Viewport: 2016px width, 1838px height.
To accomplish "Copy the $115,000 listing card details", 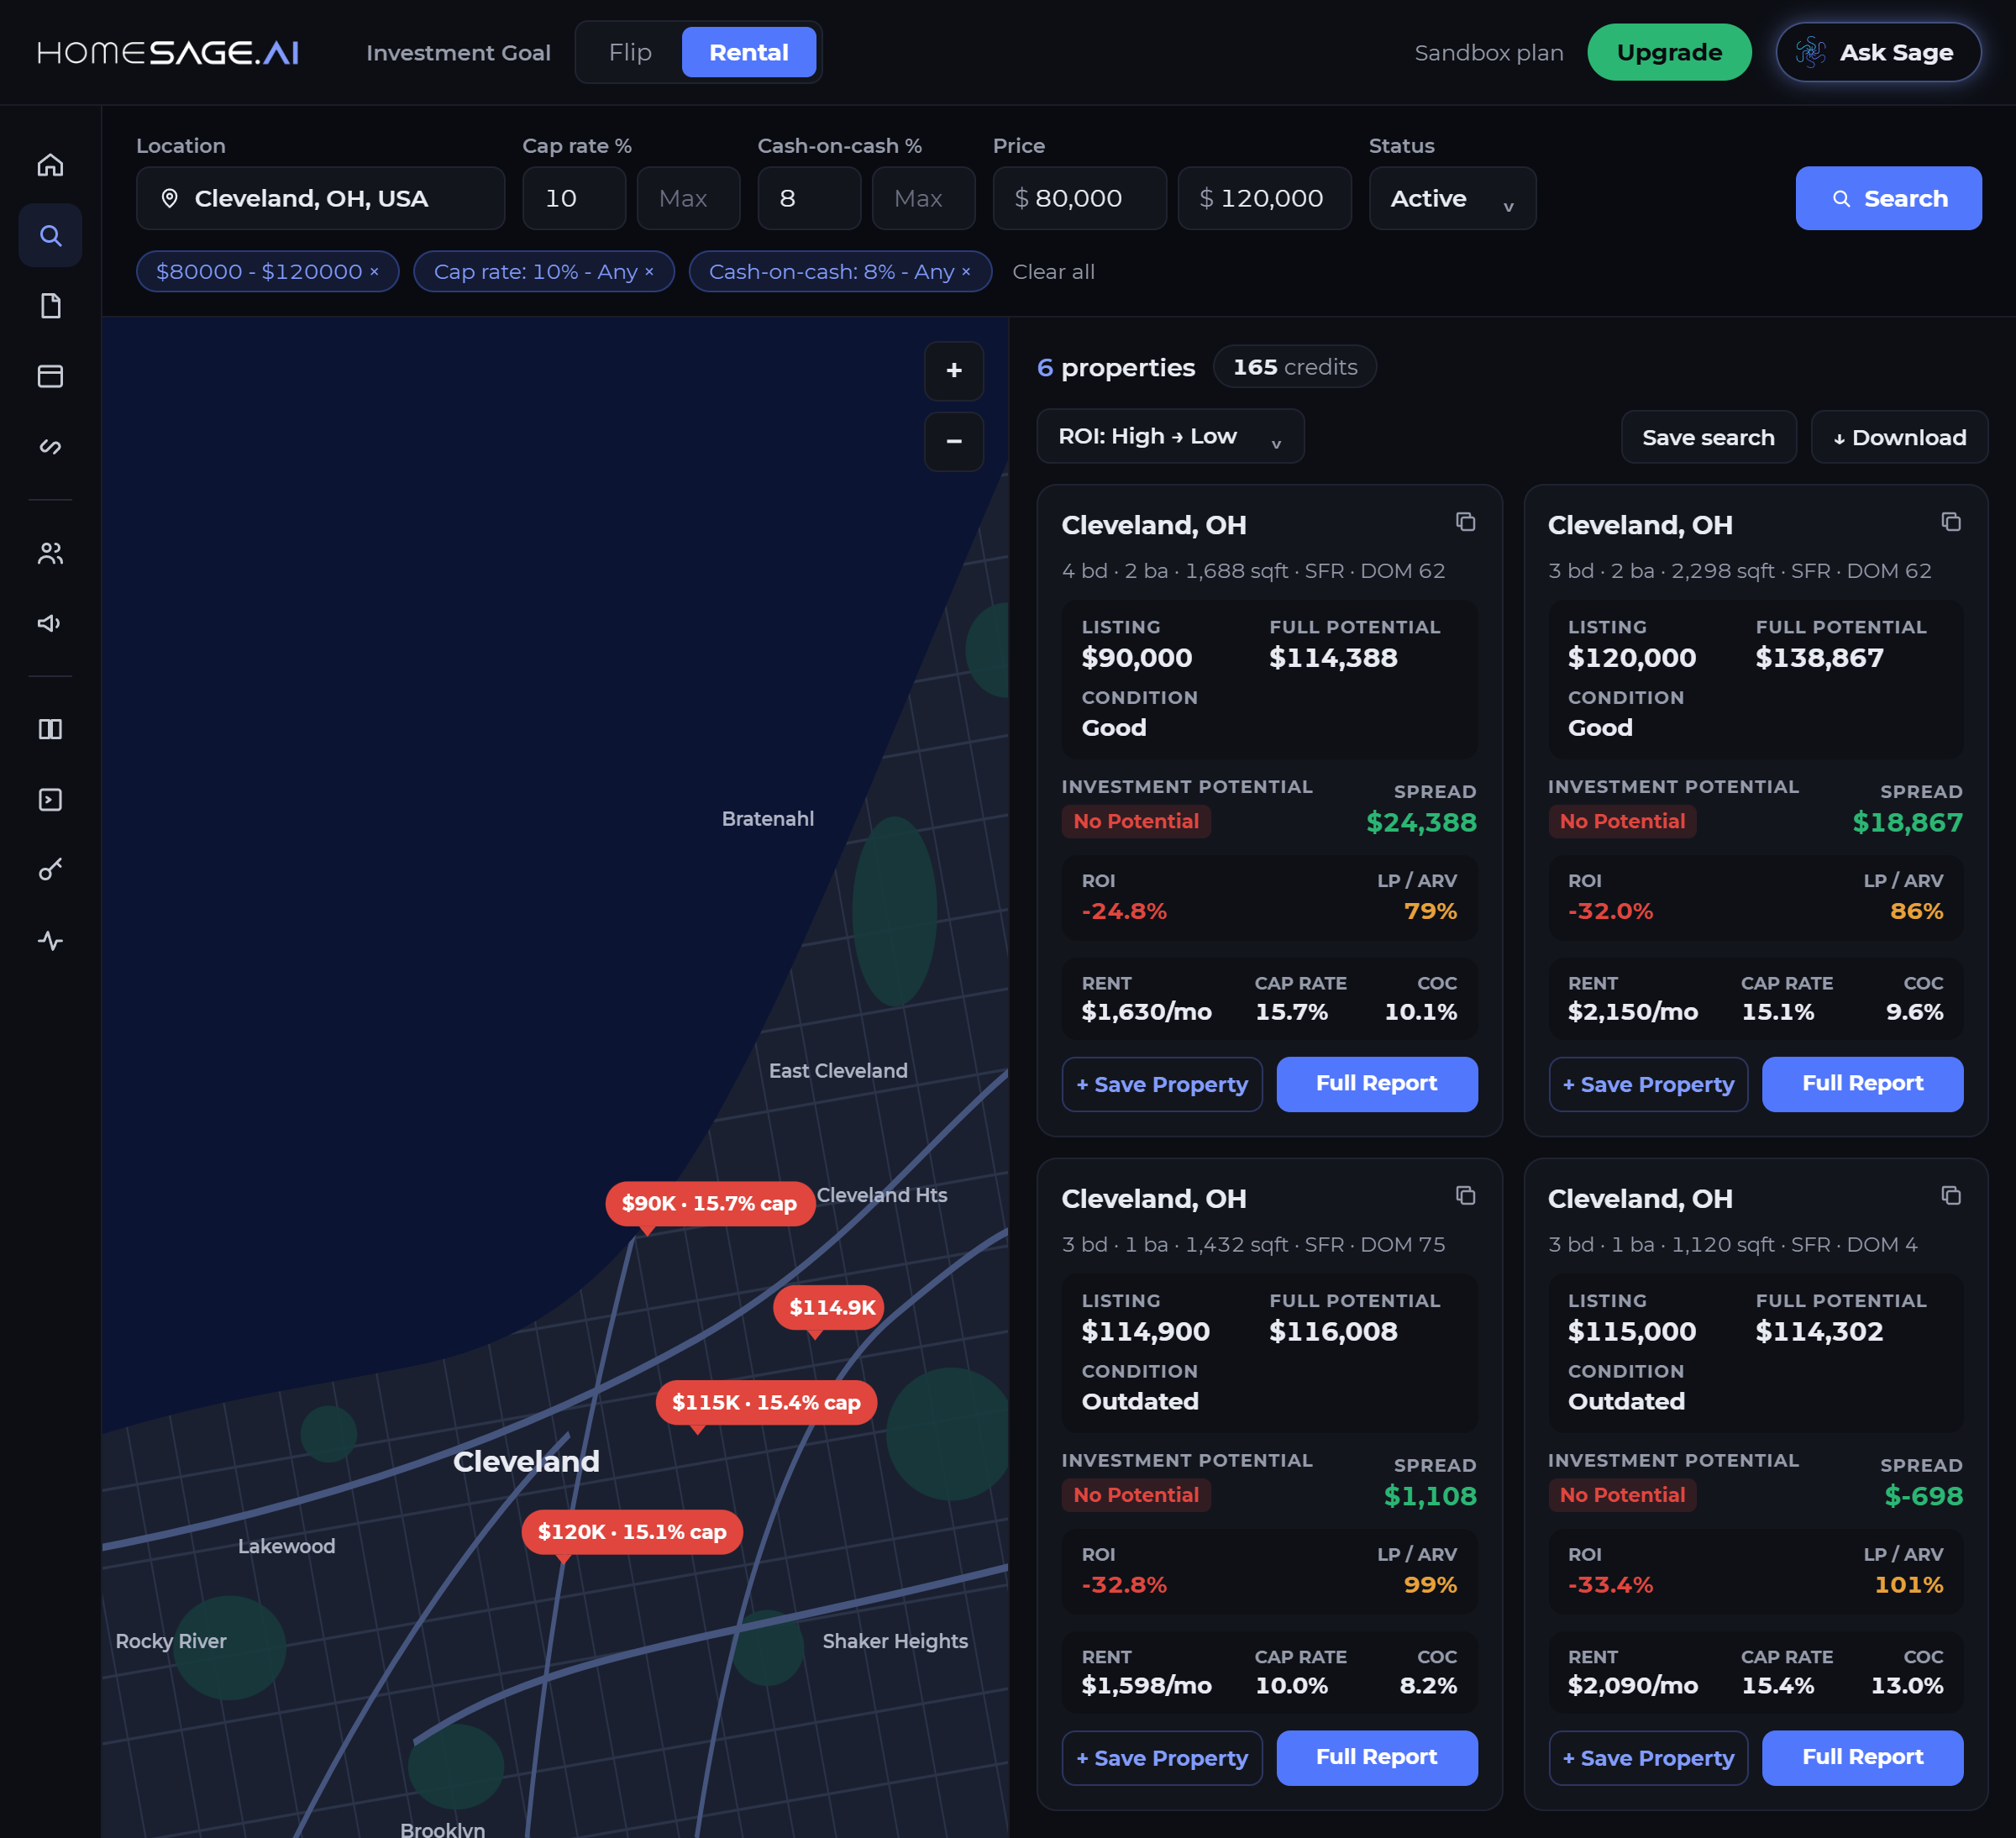I will pyautogui.click(x=1951, y=1196).
